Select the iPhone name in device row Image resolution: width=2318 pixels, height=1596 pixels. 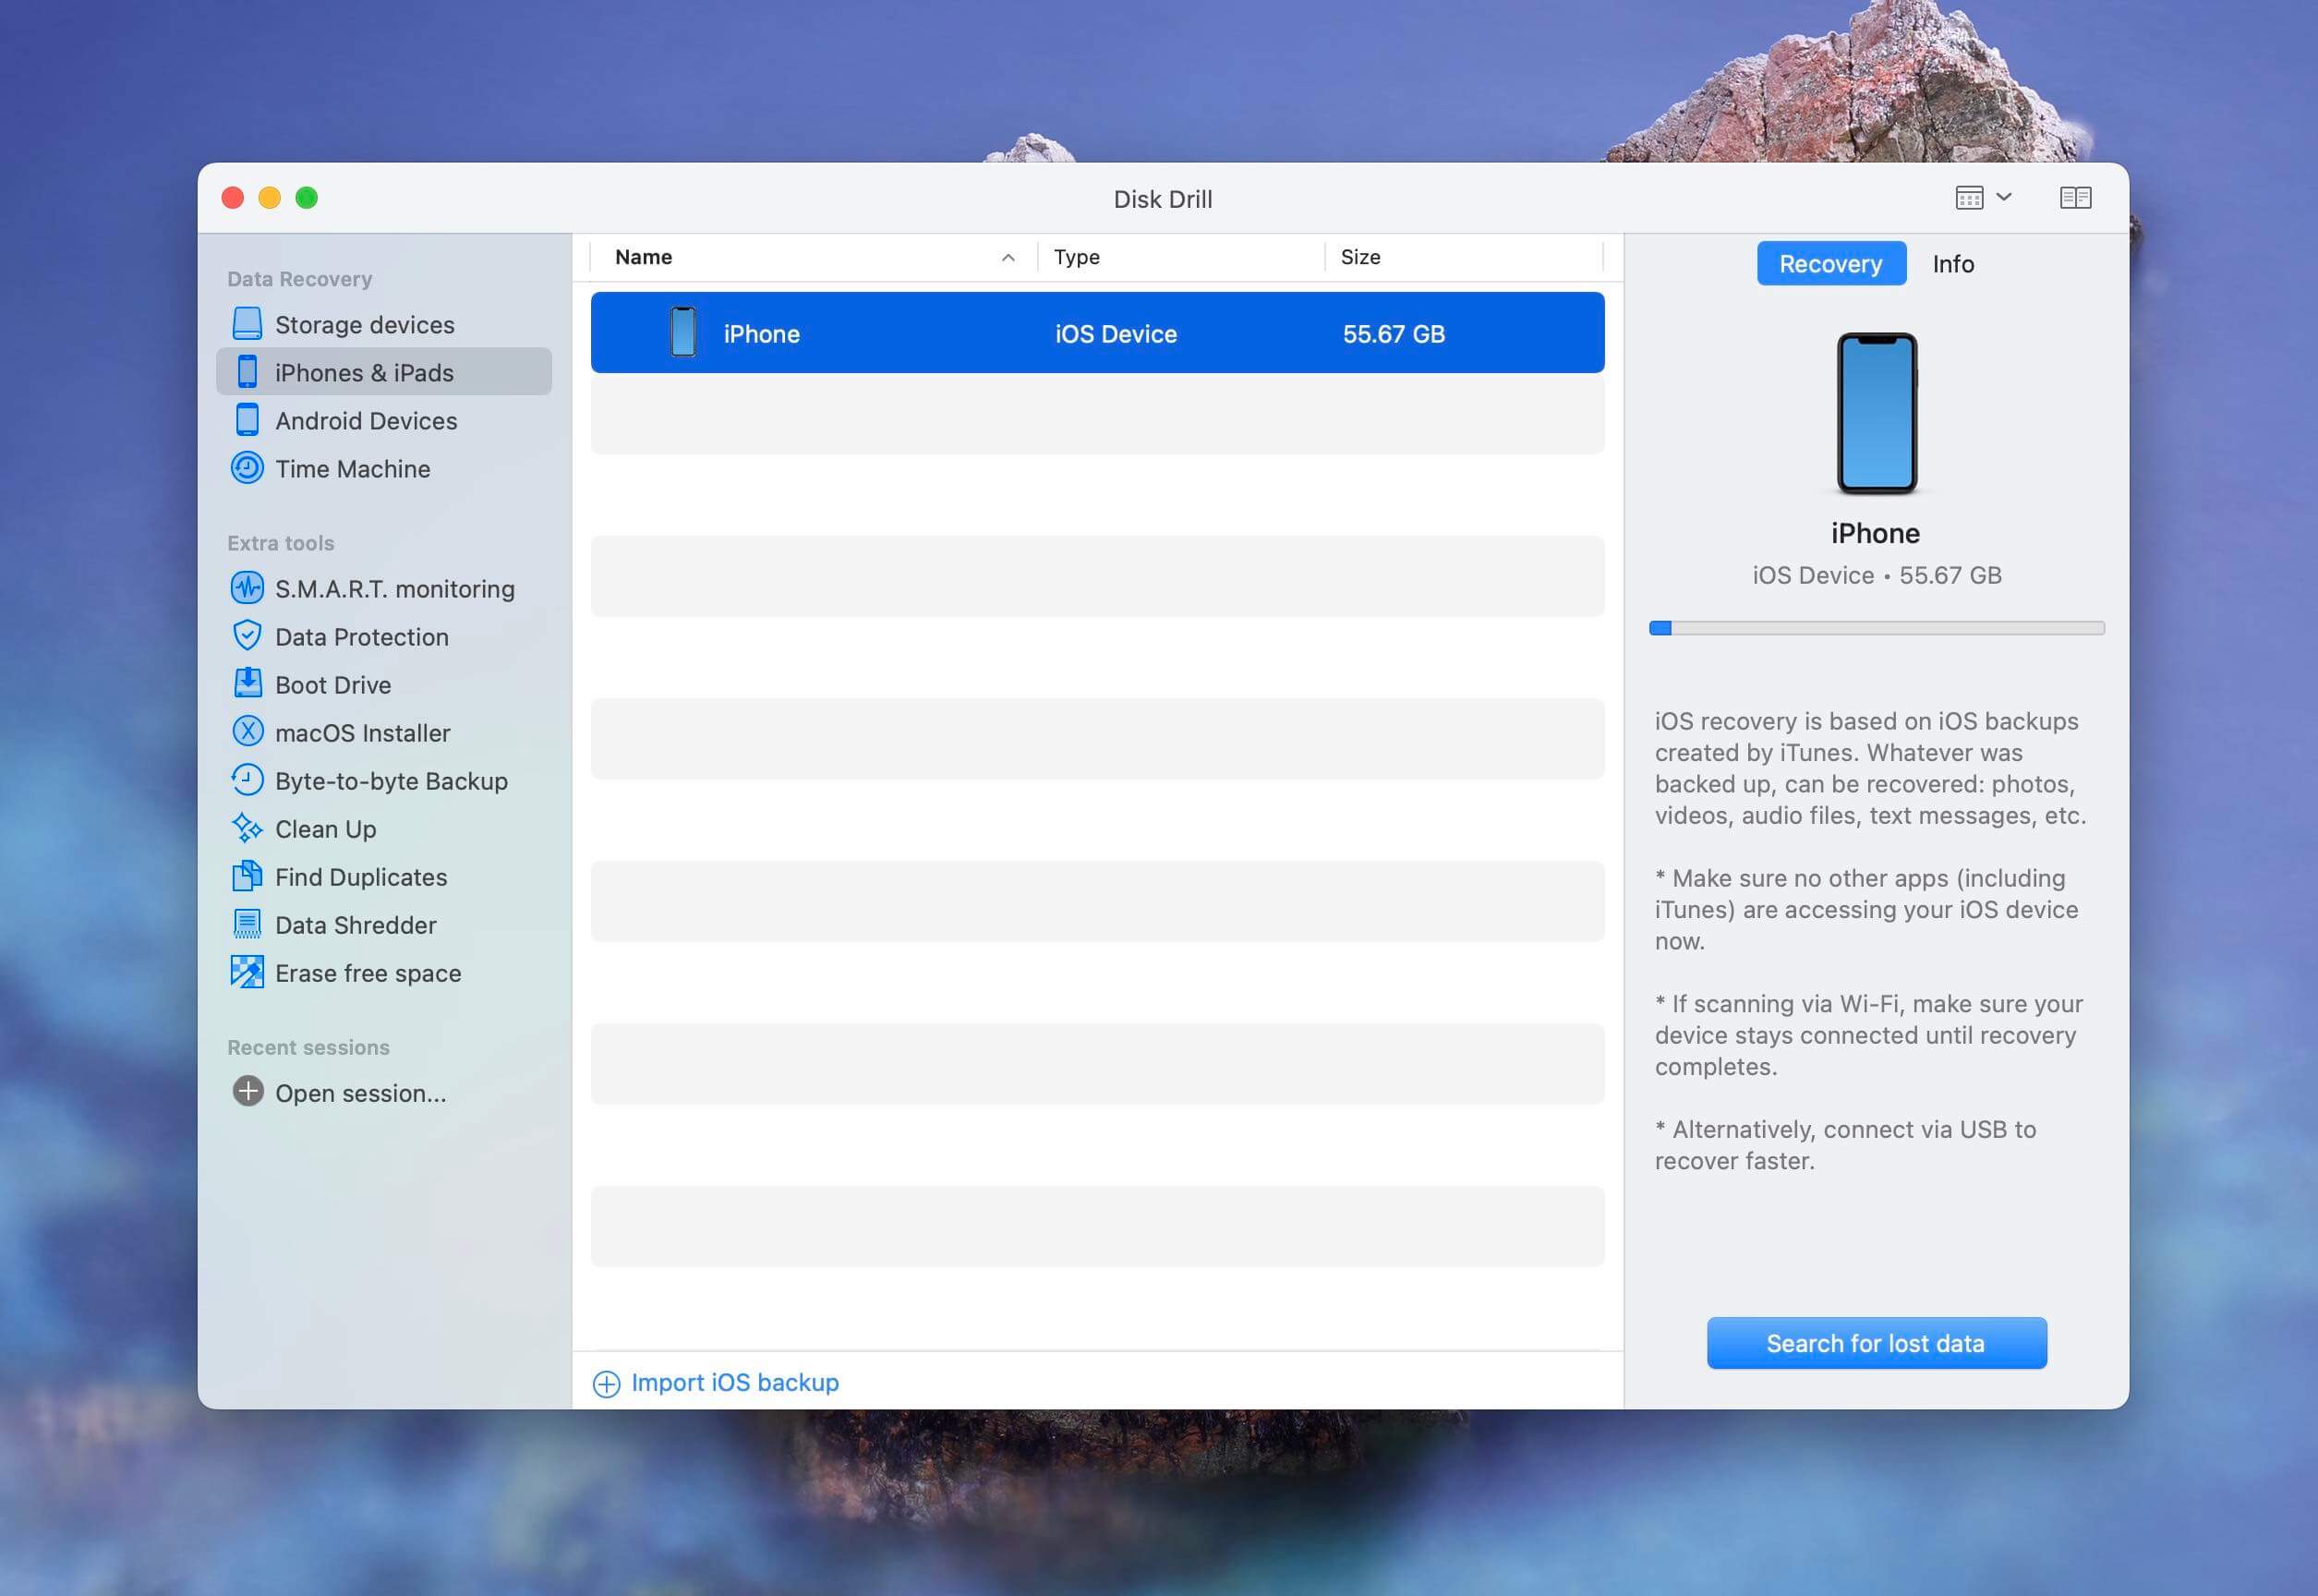761,334
